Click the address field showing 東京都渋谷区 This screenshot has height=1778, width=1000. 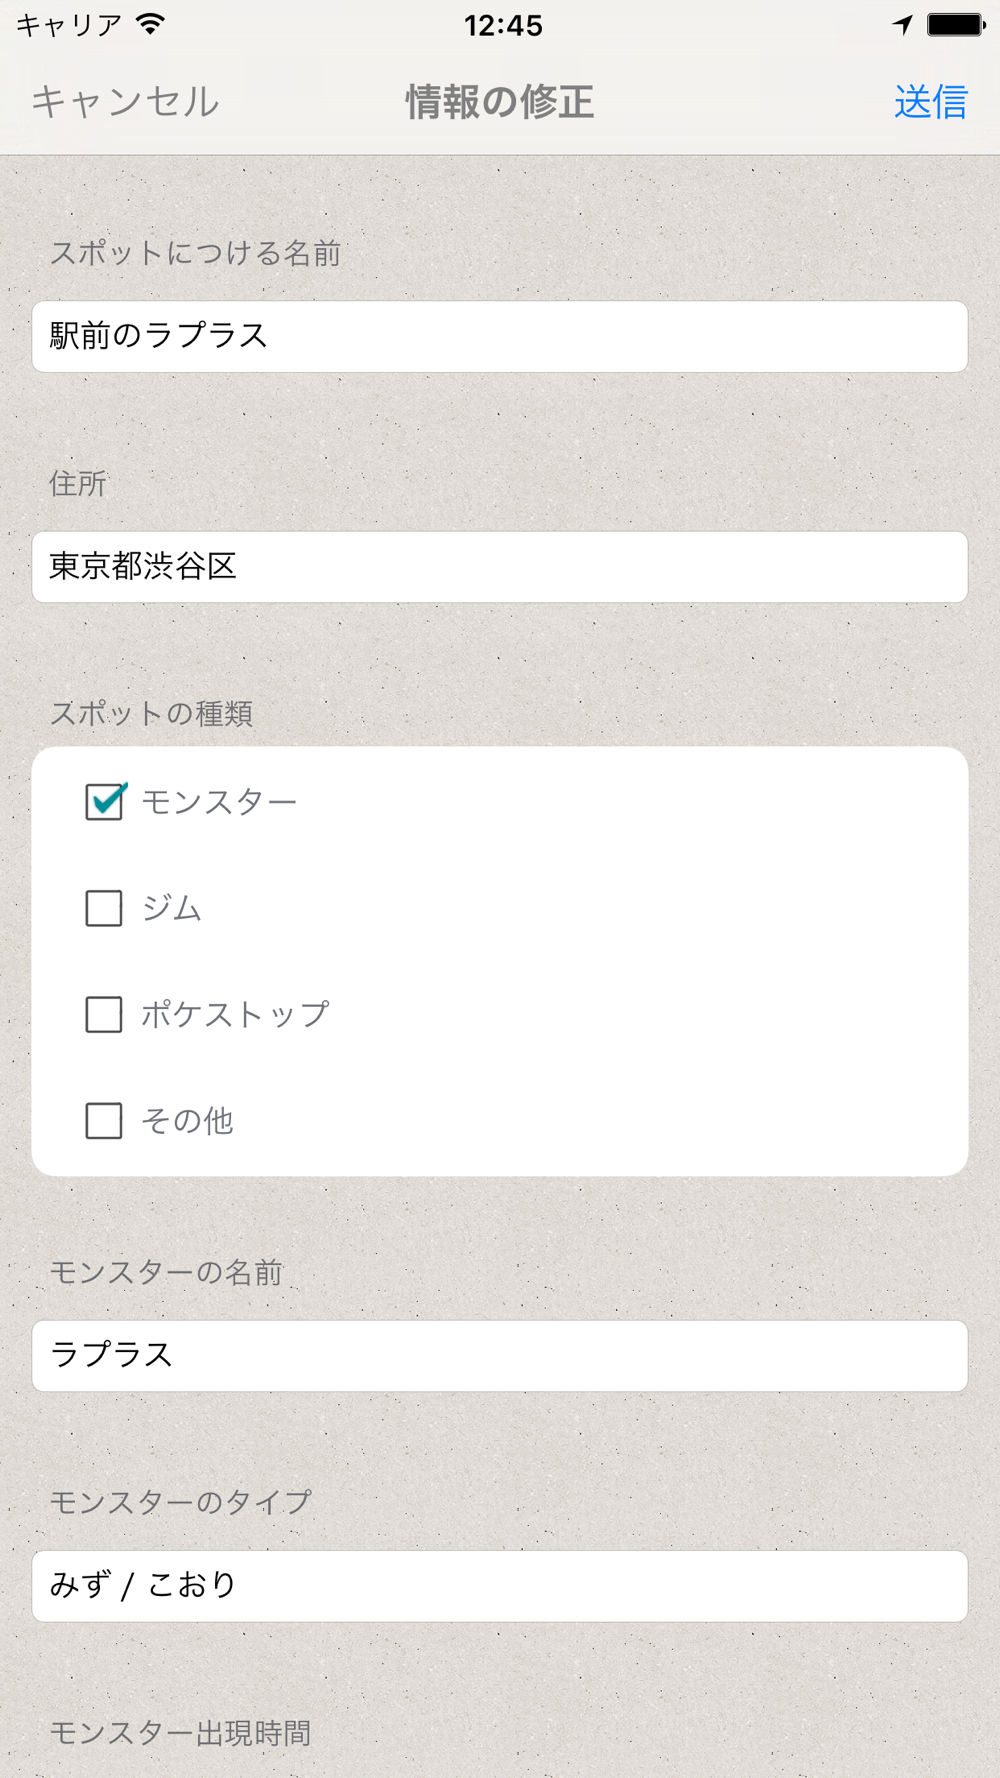tap(500, 567)
